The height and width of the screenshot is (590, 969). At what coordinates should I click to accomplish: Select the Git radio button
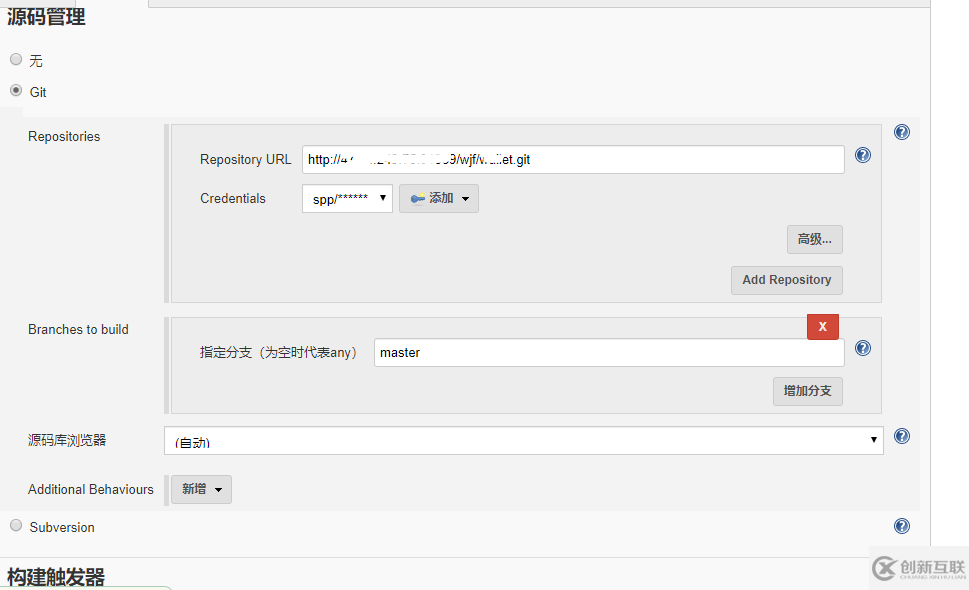coord(16,91)
